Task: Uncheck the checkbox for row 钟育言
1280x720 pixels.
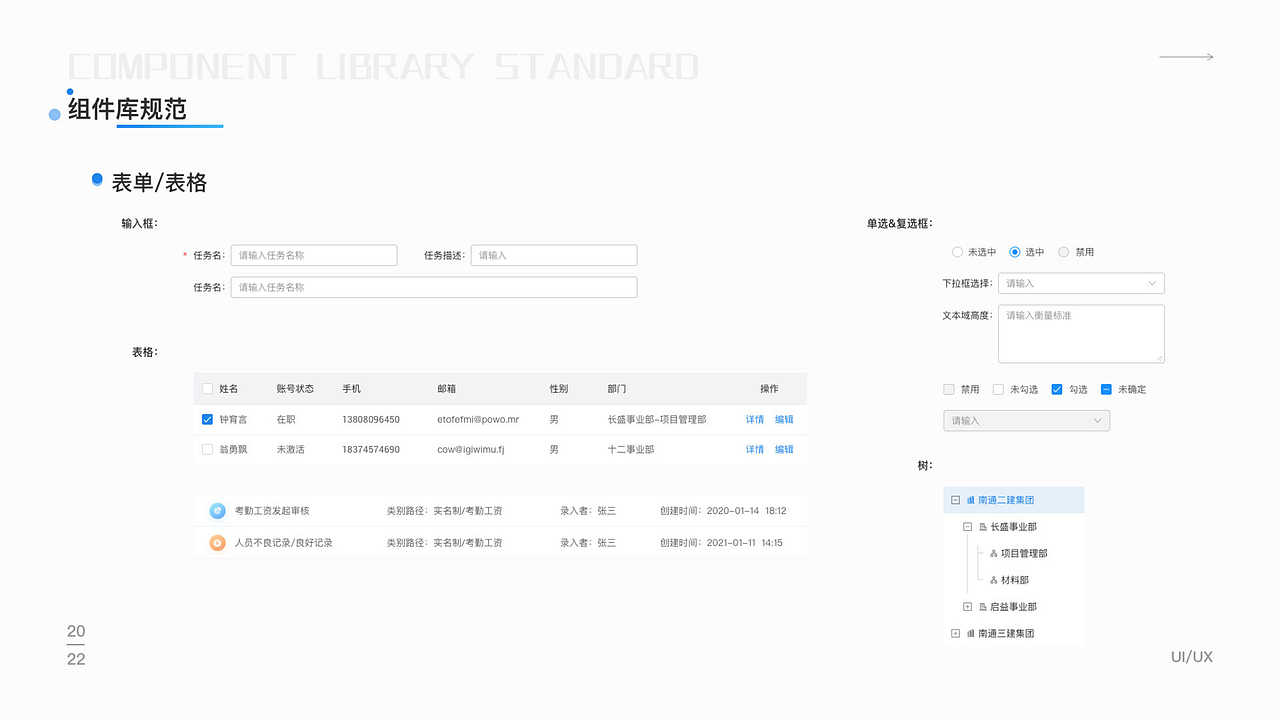Action: pos(207,420)
